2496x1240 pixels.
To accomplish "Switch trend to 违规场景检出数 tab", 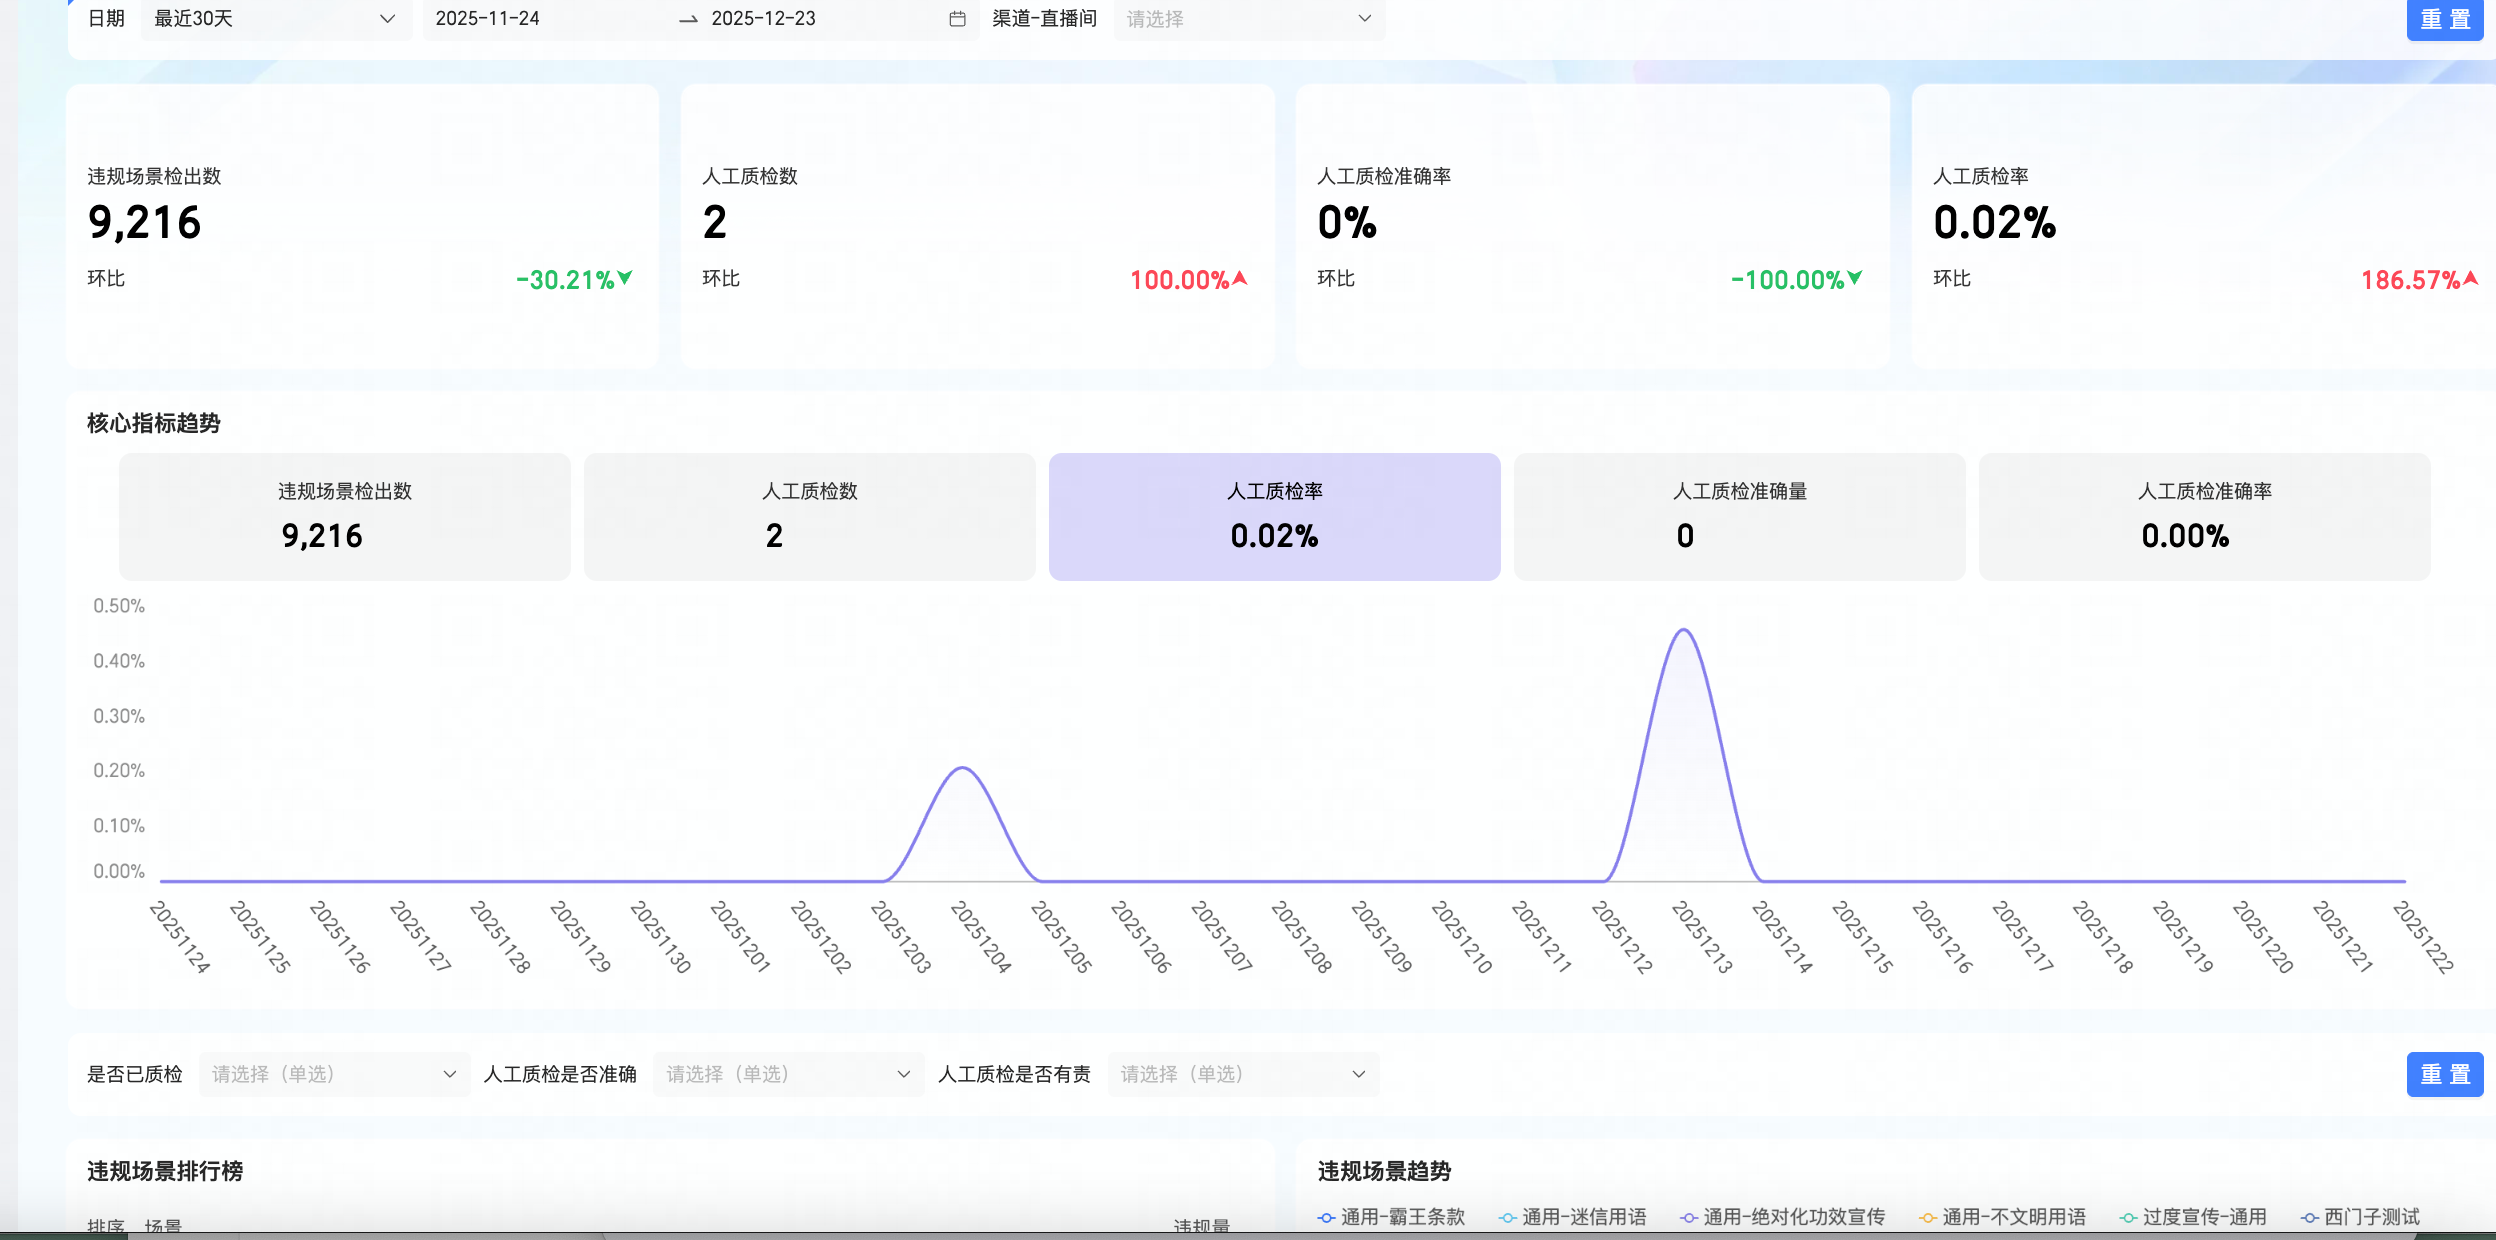I will 344,516.
